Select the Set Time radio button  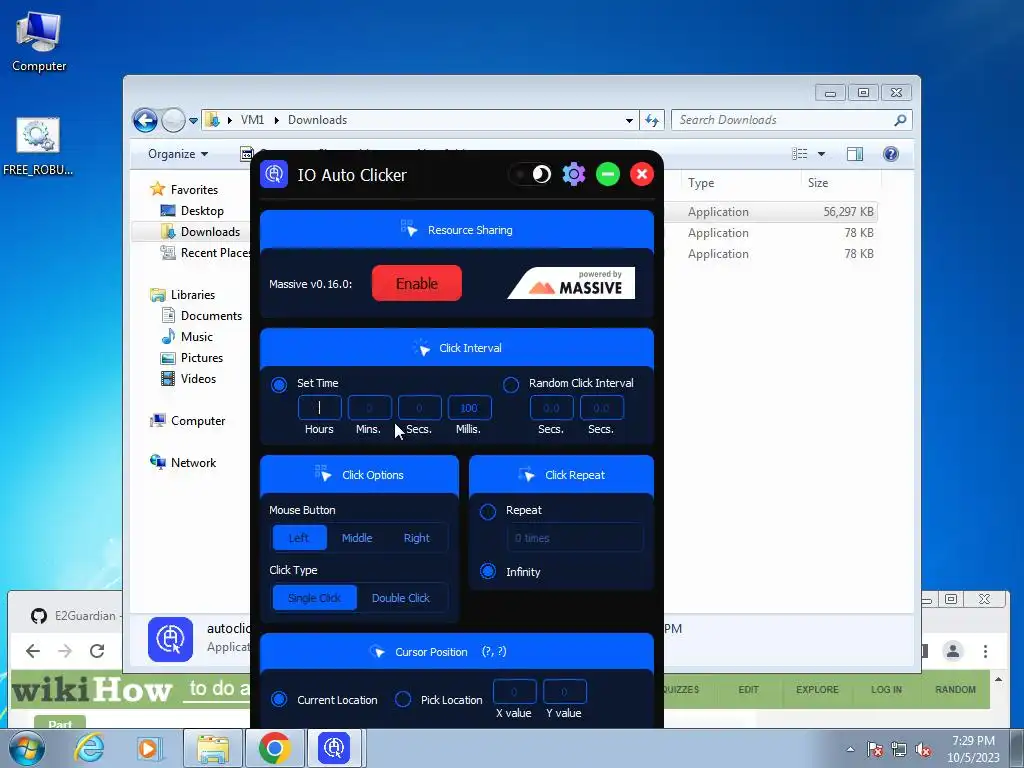[279, 385]
